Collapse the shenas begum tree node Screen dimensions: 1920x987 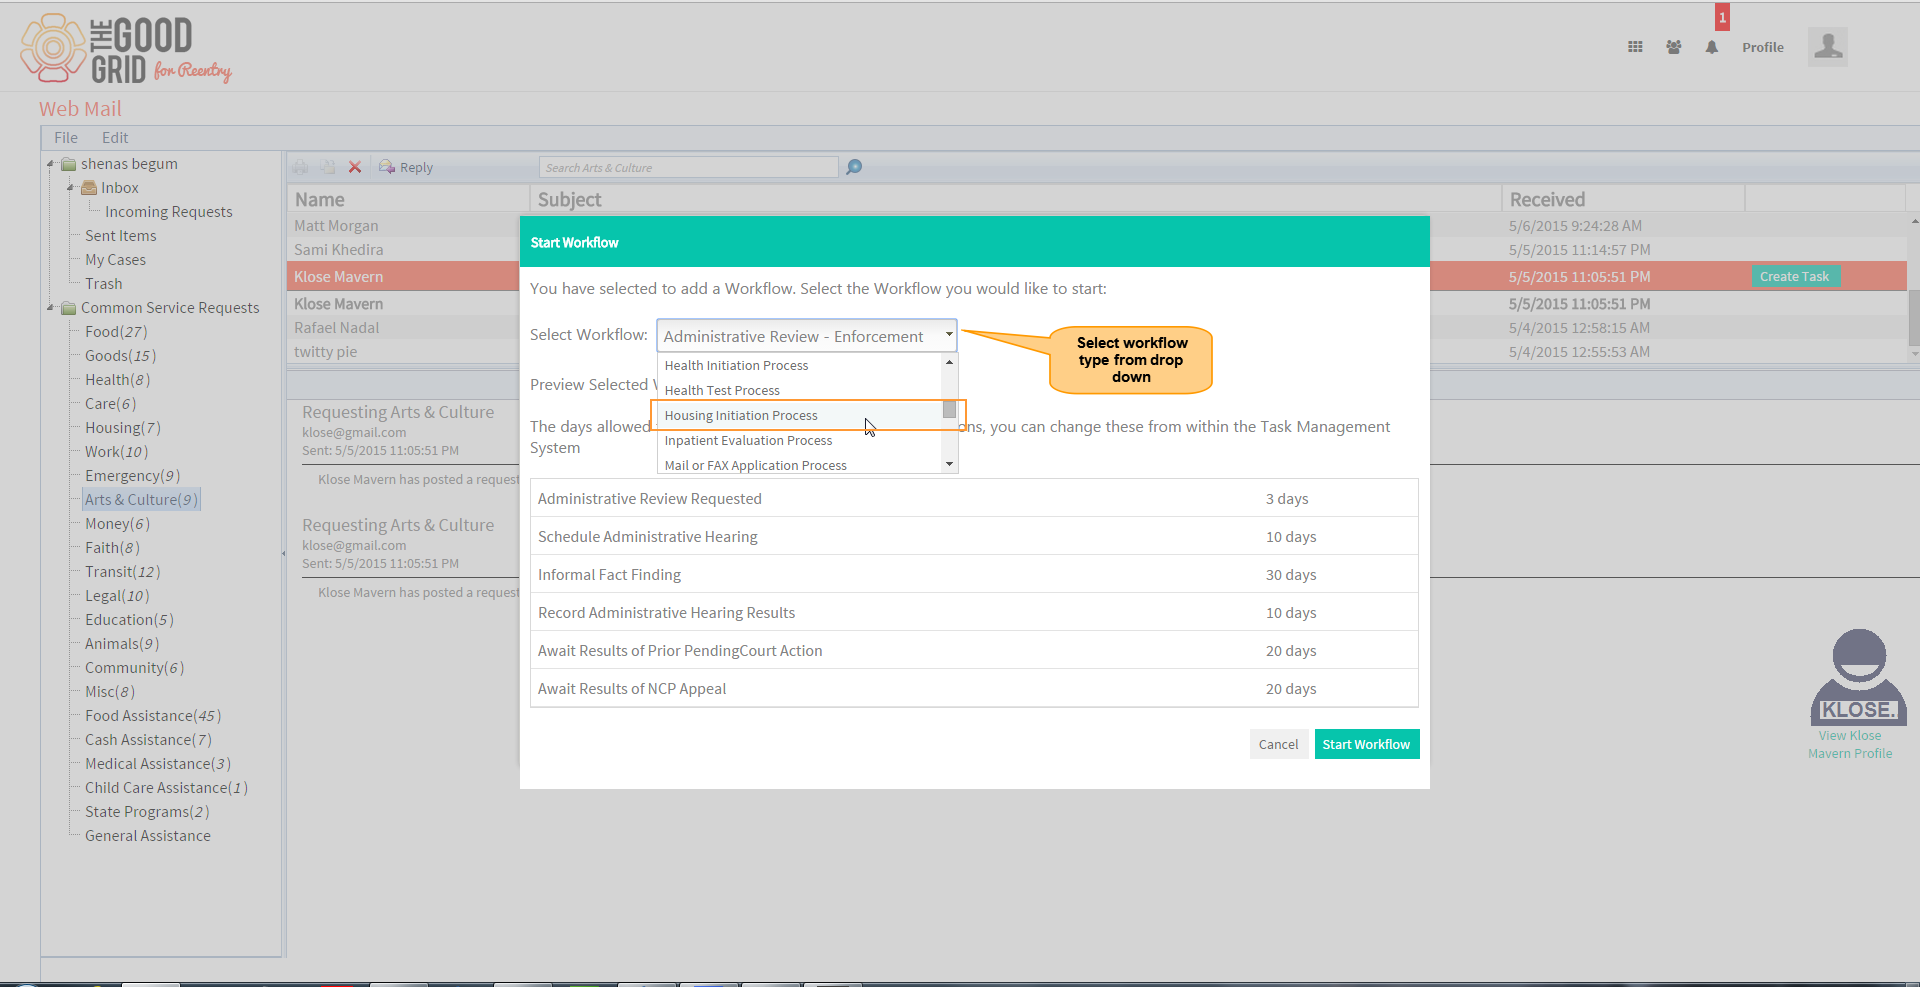[50, 164]
